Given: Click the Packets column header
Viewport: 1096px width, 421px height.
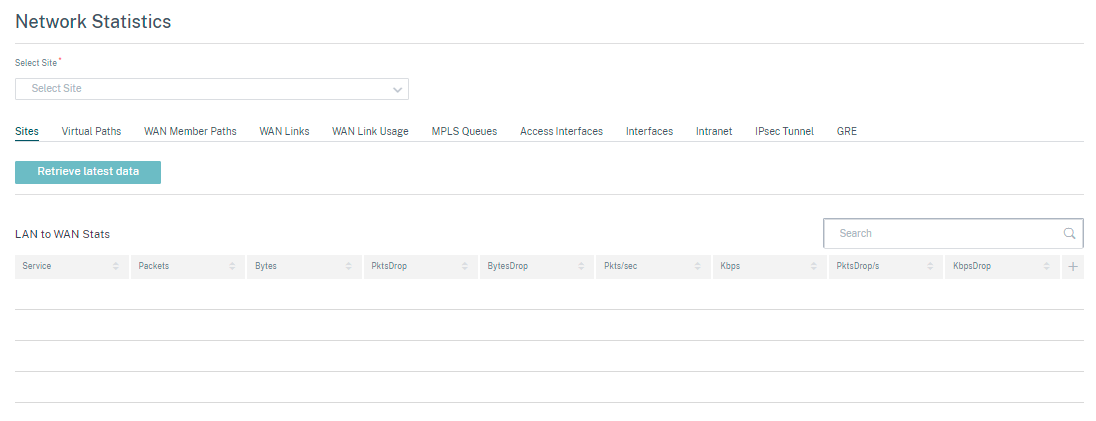Looking at the screenshot, I should tap(188, 266).
